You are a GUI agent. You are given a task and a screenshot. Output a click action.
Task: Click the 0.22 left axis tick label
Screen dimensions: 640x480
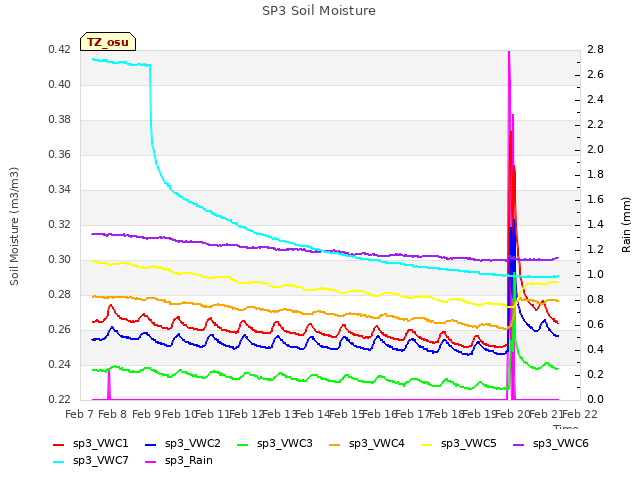point(59,400)
